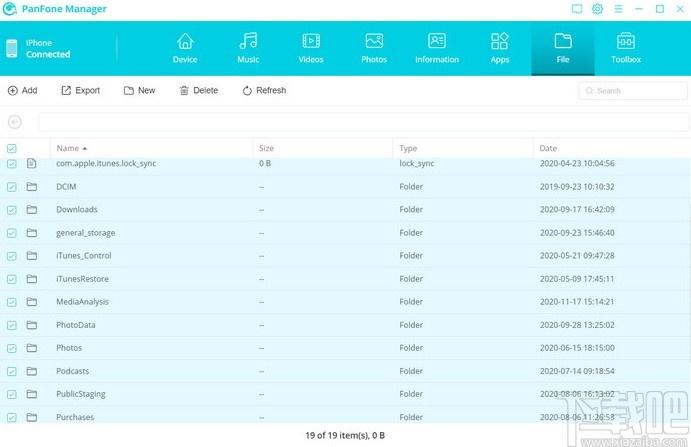Screen dimensions: 691x447
Task: Open the Videos section
Action: pyautogui.click(x=311, y=48)
